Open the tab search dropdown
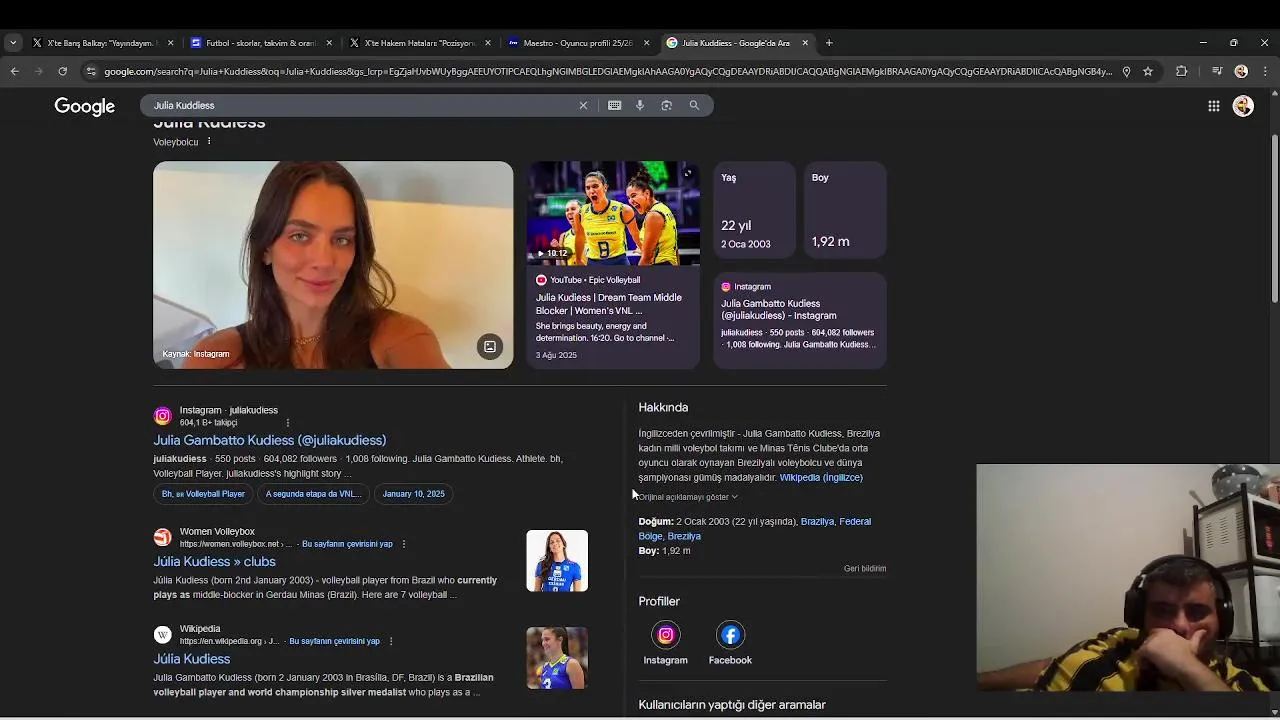This screenshot has width=1280, height=720. pos(13,43)
